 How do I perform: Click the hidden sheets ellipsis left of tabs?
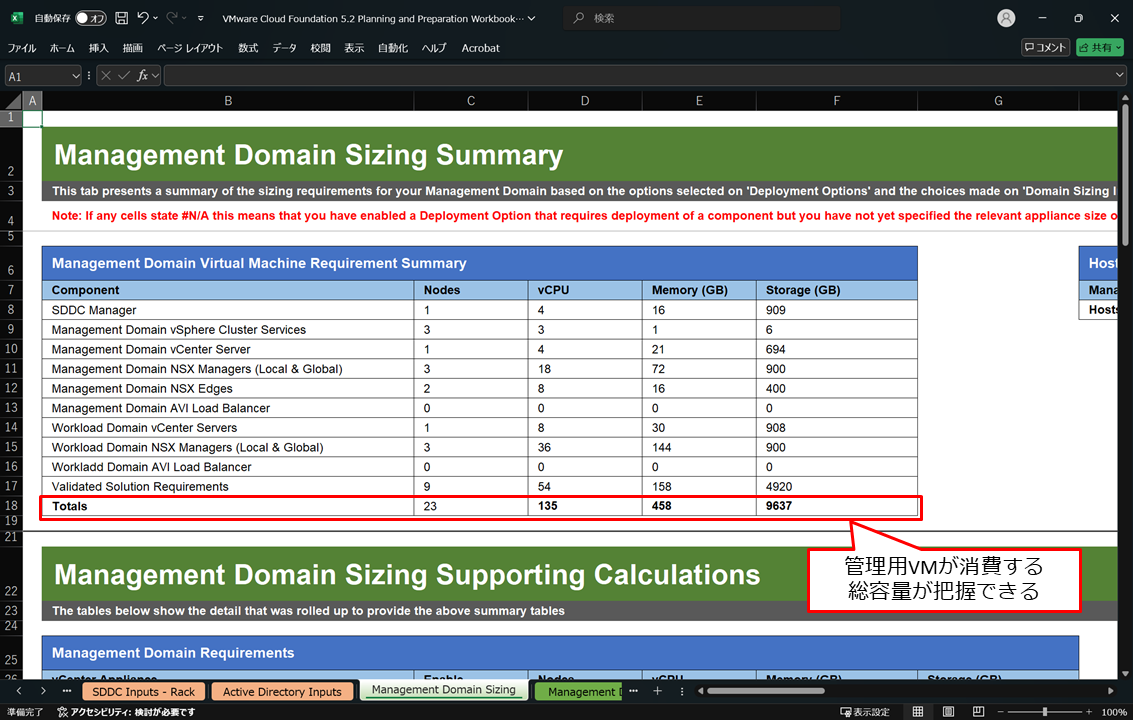coord(66,692)
